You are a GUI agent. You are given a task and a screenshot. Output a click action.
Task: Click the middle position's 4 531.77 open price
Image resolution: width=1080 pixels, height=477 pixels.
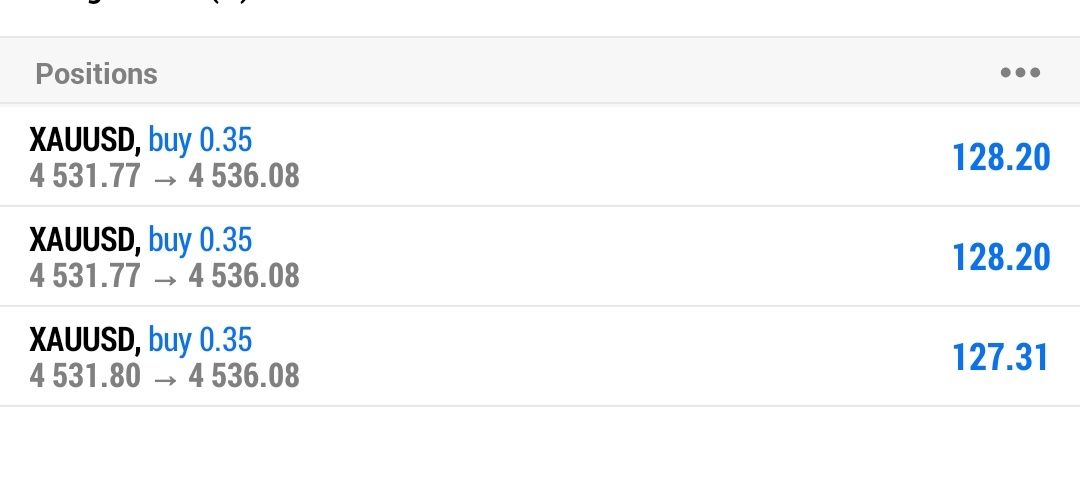(85, 276)
